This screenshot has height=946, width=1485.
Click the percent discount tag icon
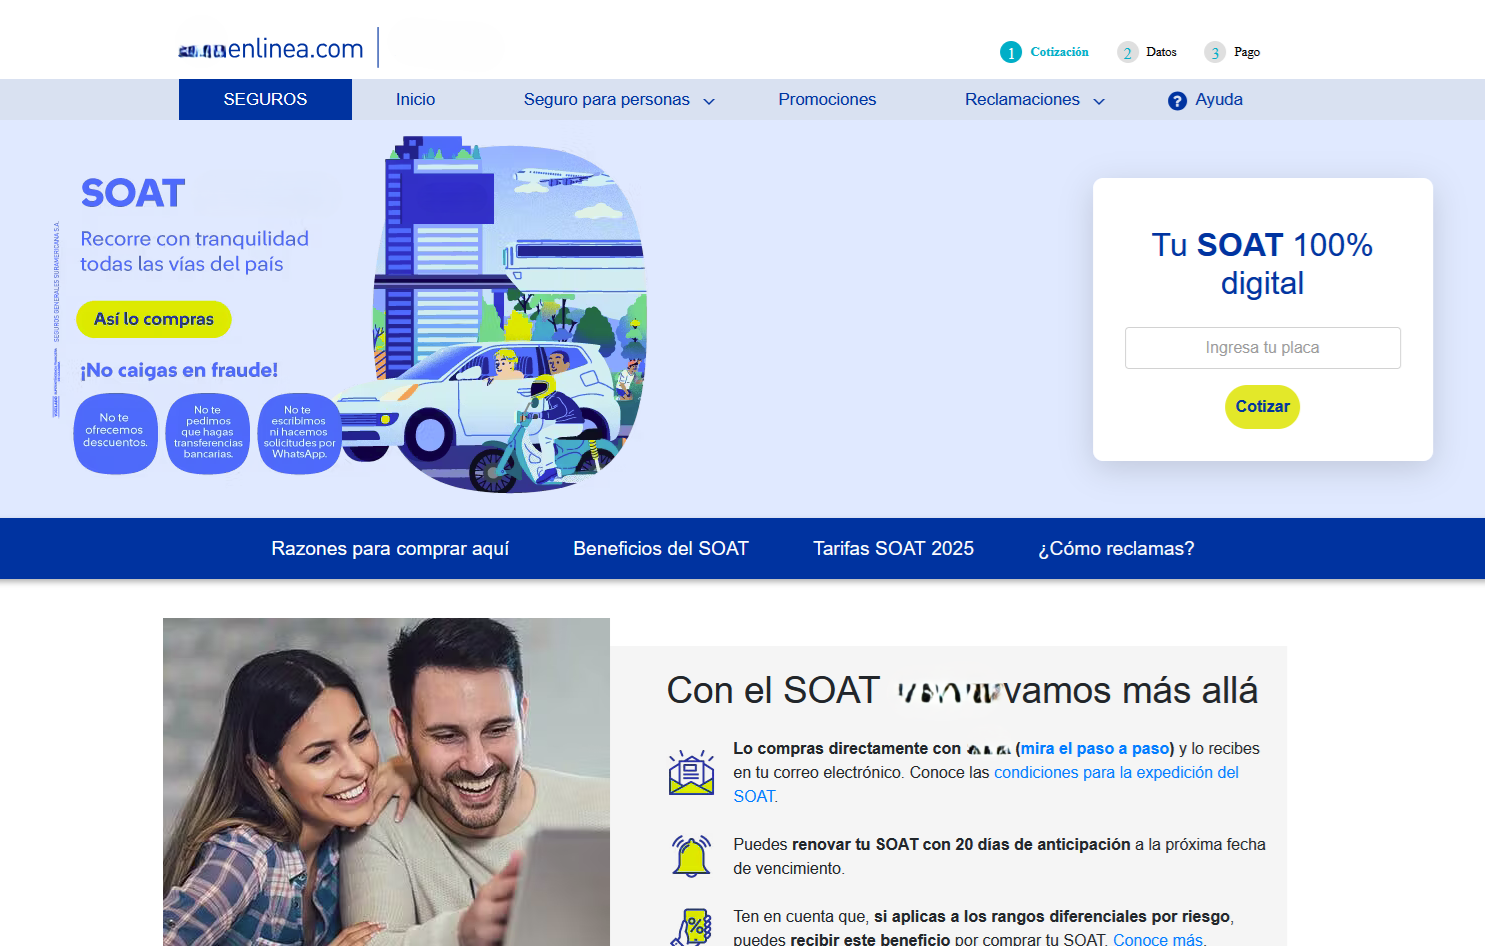coord(693,927)
